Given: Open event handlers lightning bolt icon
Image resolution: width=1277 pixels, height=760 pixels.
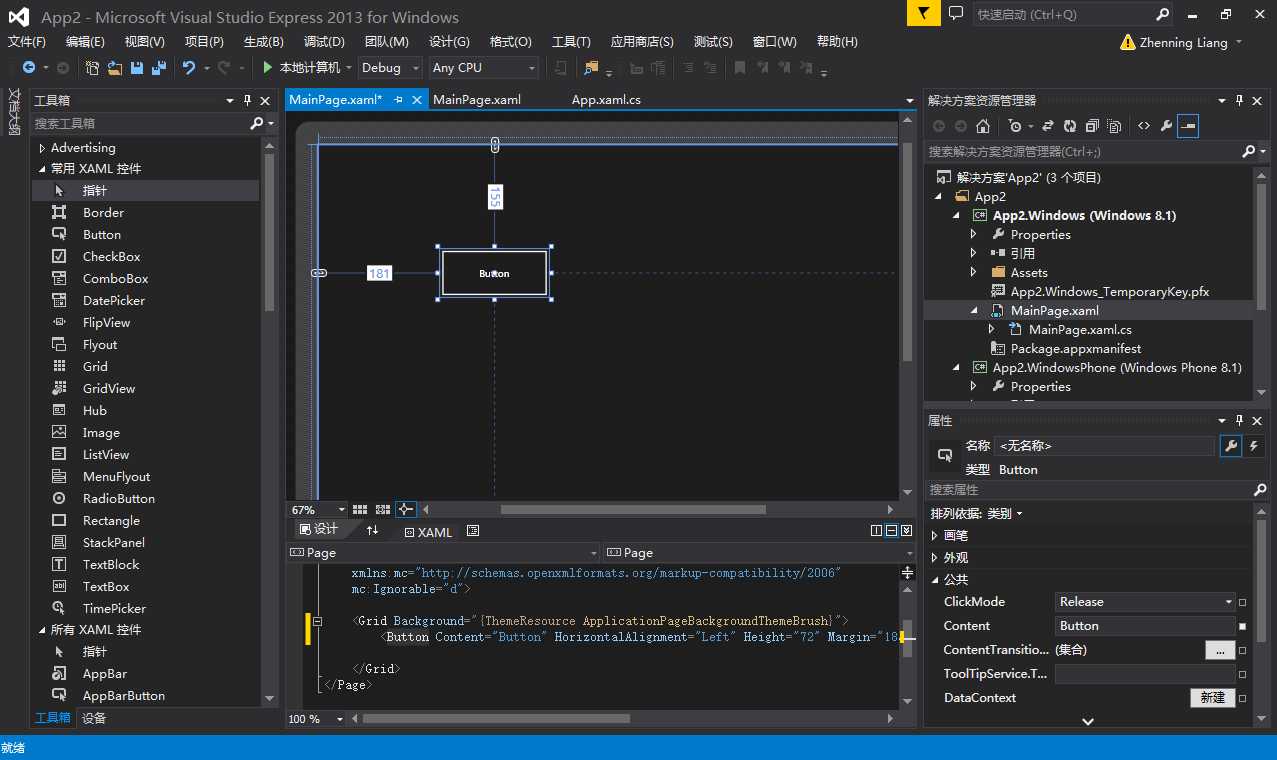Looking at the screenshot, I should 1253,446.
